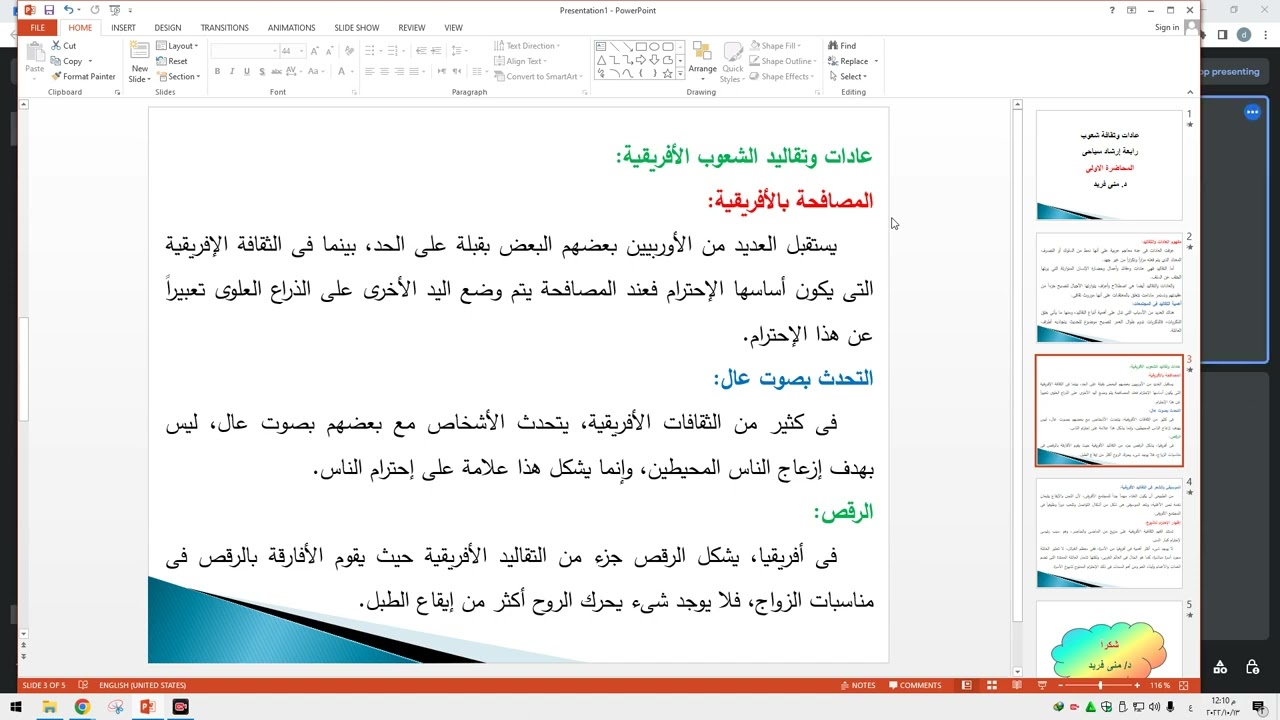Center the paragraph text

click(384, 71)
